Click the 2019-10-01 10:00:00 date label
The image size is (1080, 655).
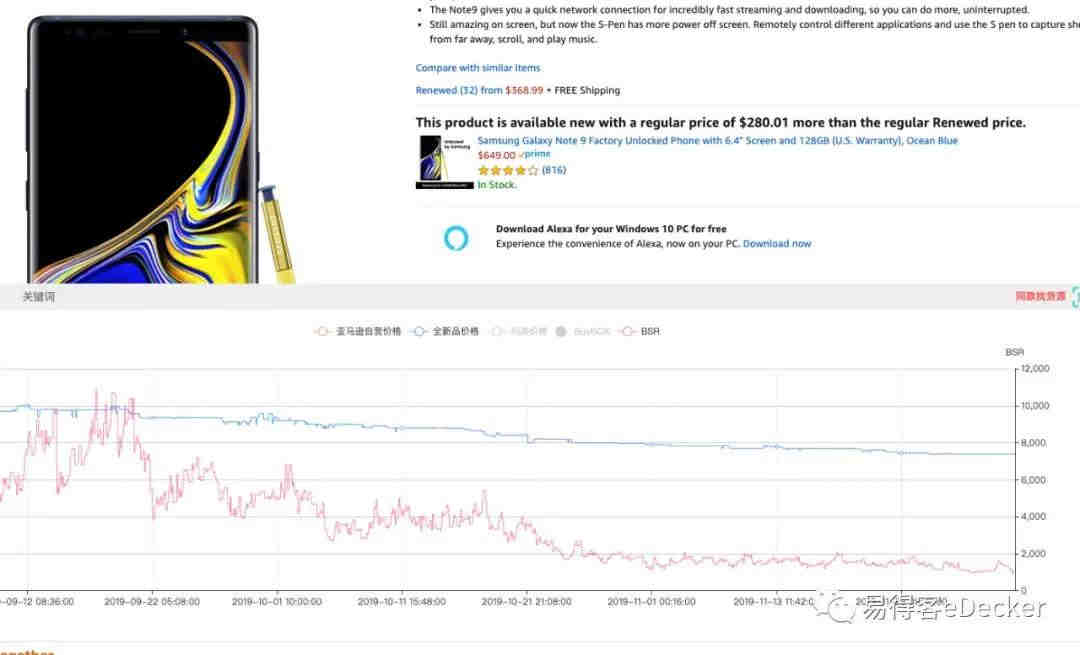[x=276, y=602]
